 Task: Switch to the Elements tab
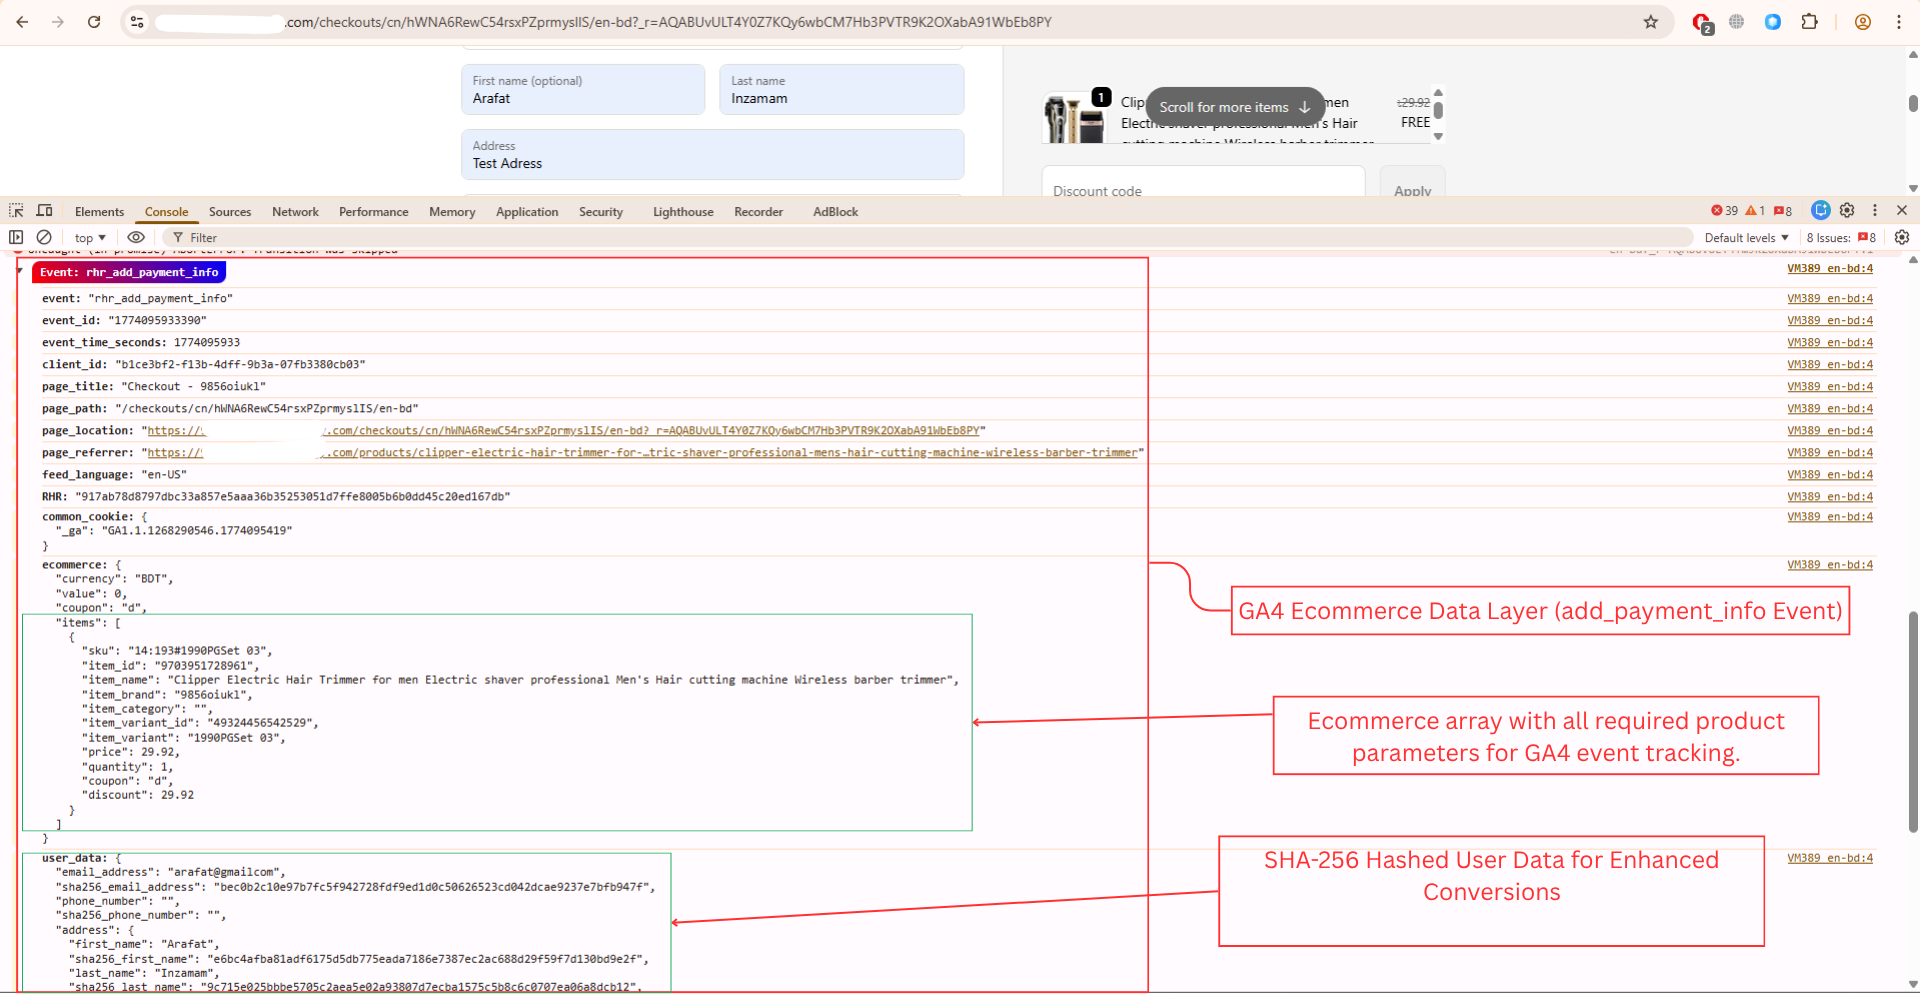(99, 211)
